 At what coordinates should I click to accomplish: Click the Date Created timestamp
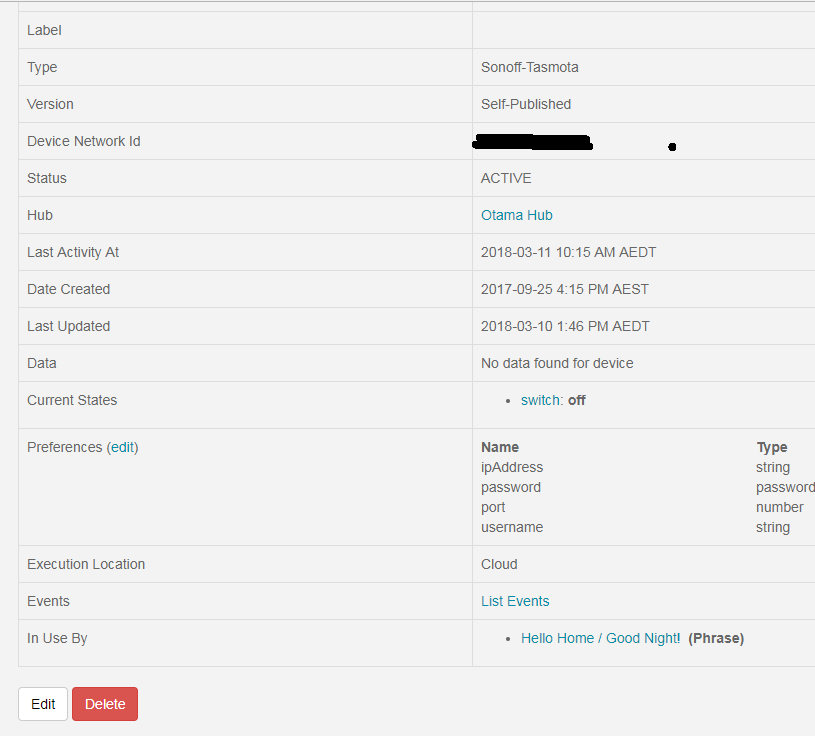(565, 289)
